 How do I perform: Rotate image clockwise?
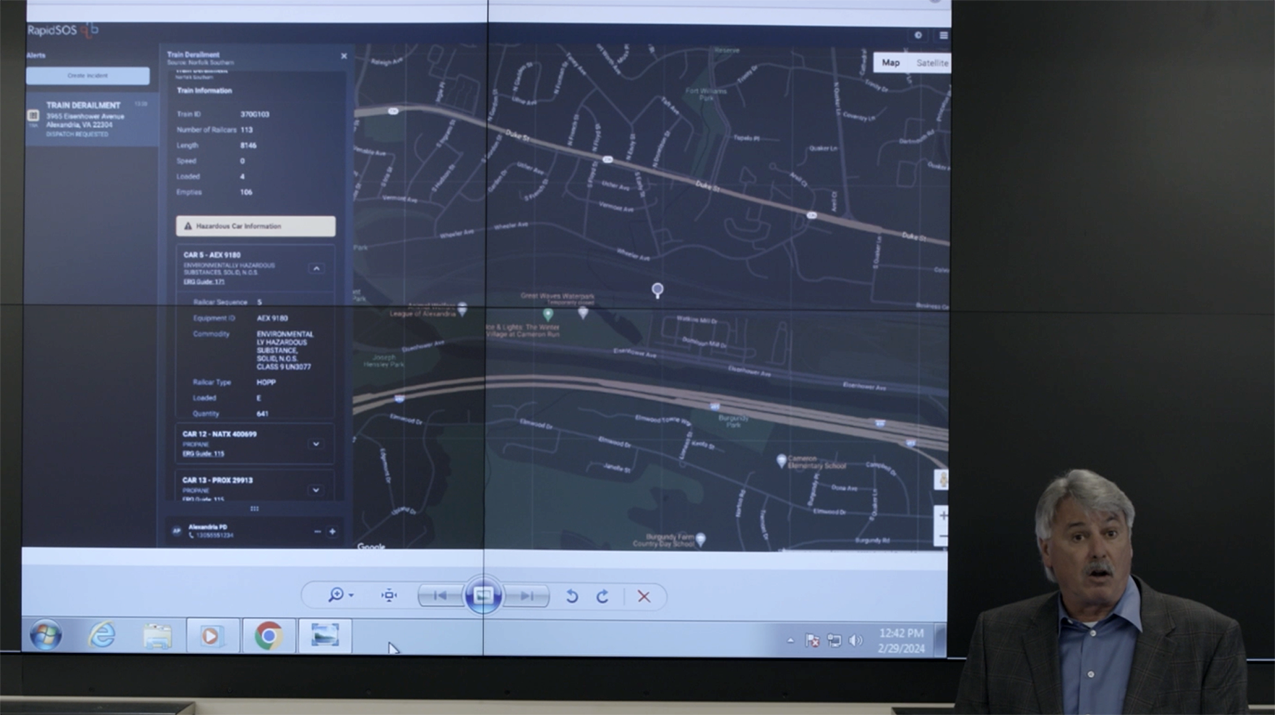602,597
